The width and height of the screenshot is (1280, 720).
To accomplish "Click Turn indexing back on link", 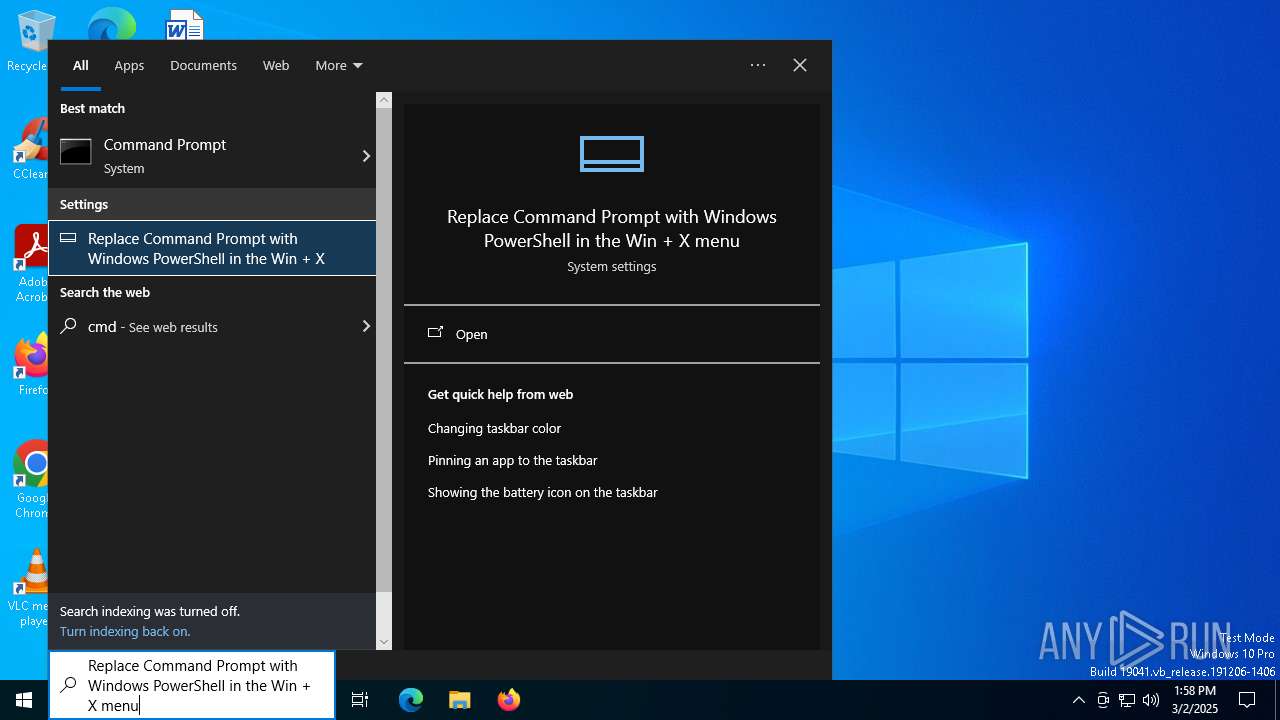I will coord(125,631).
